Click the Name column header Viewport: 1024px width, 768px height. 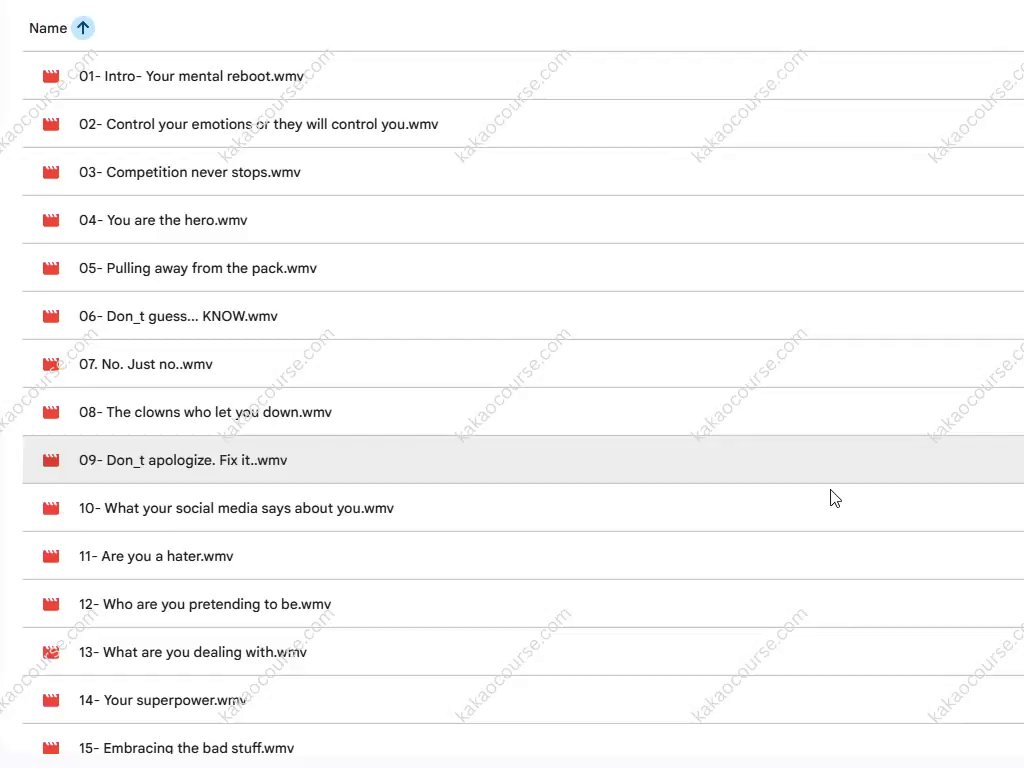[48, 28]
